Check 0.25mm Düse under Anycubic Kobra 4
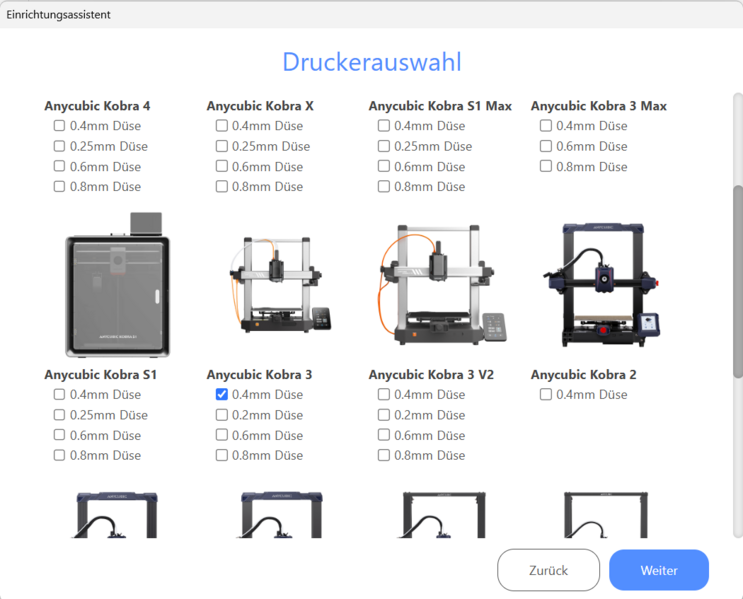 (59, 146)
